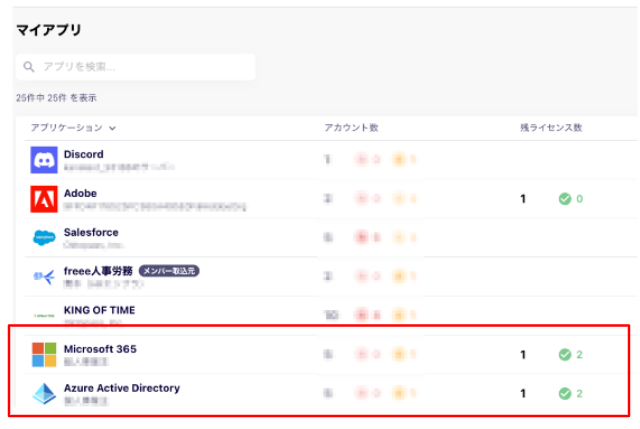Click orange status badge in Discord row
Screen dimensions: 640x429
coord(399,159)
